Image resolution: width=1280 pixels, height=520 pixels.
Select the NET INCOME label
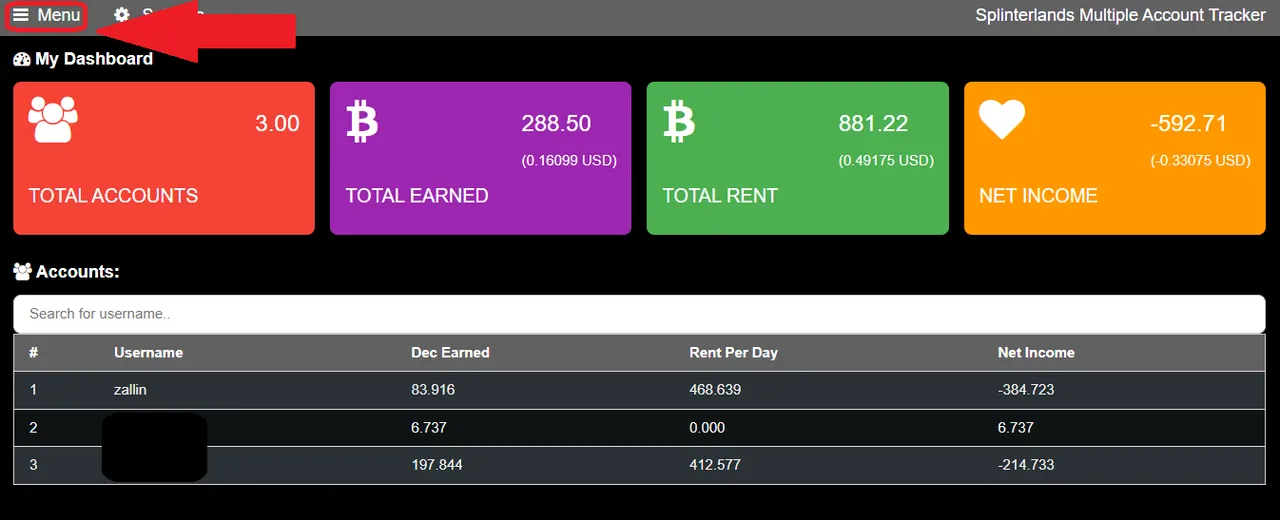[x=1038, y=196]
